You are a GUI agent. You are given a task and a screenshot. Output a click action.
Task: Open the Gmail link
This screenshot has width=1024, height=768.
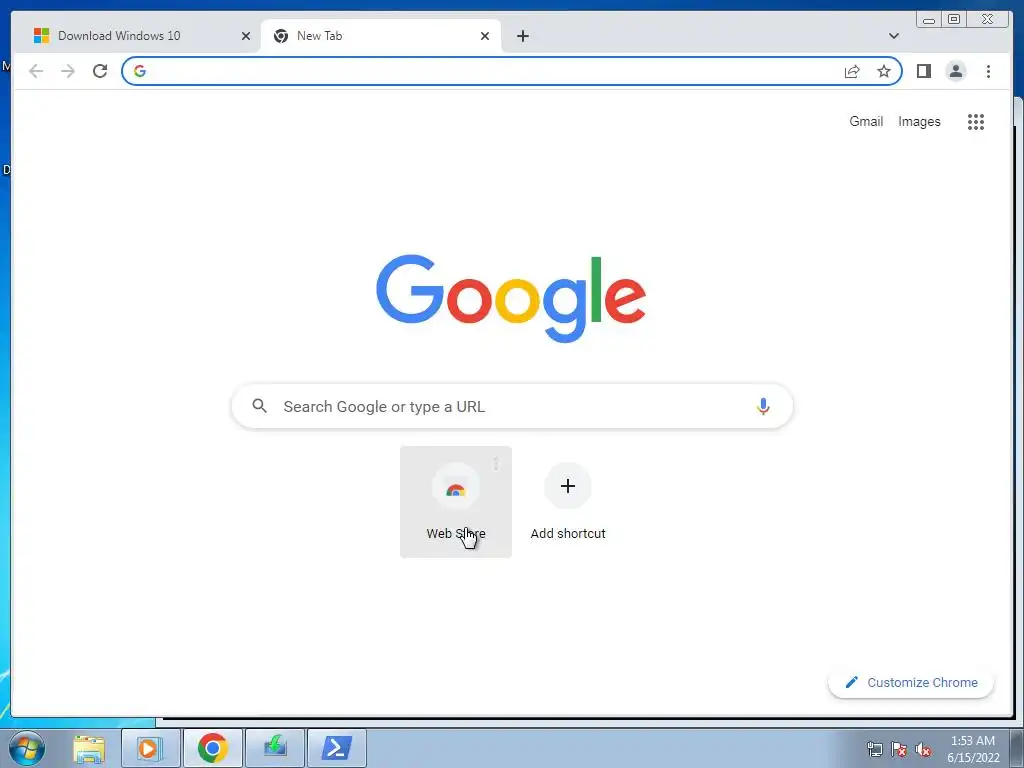[x=866, y=121]
